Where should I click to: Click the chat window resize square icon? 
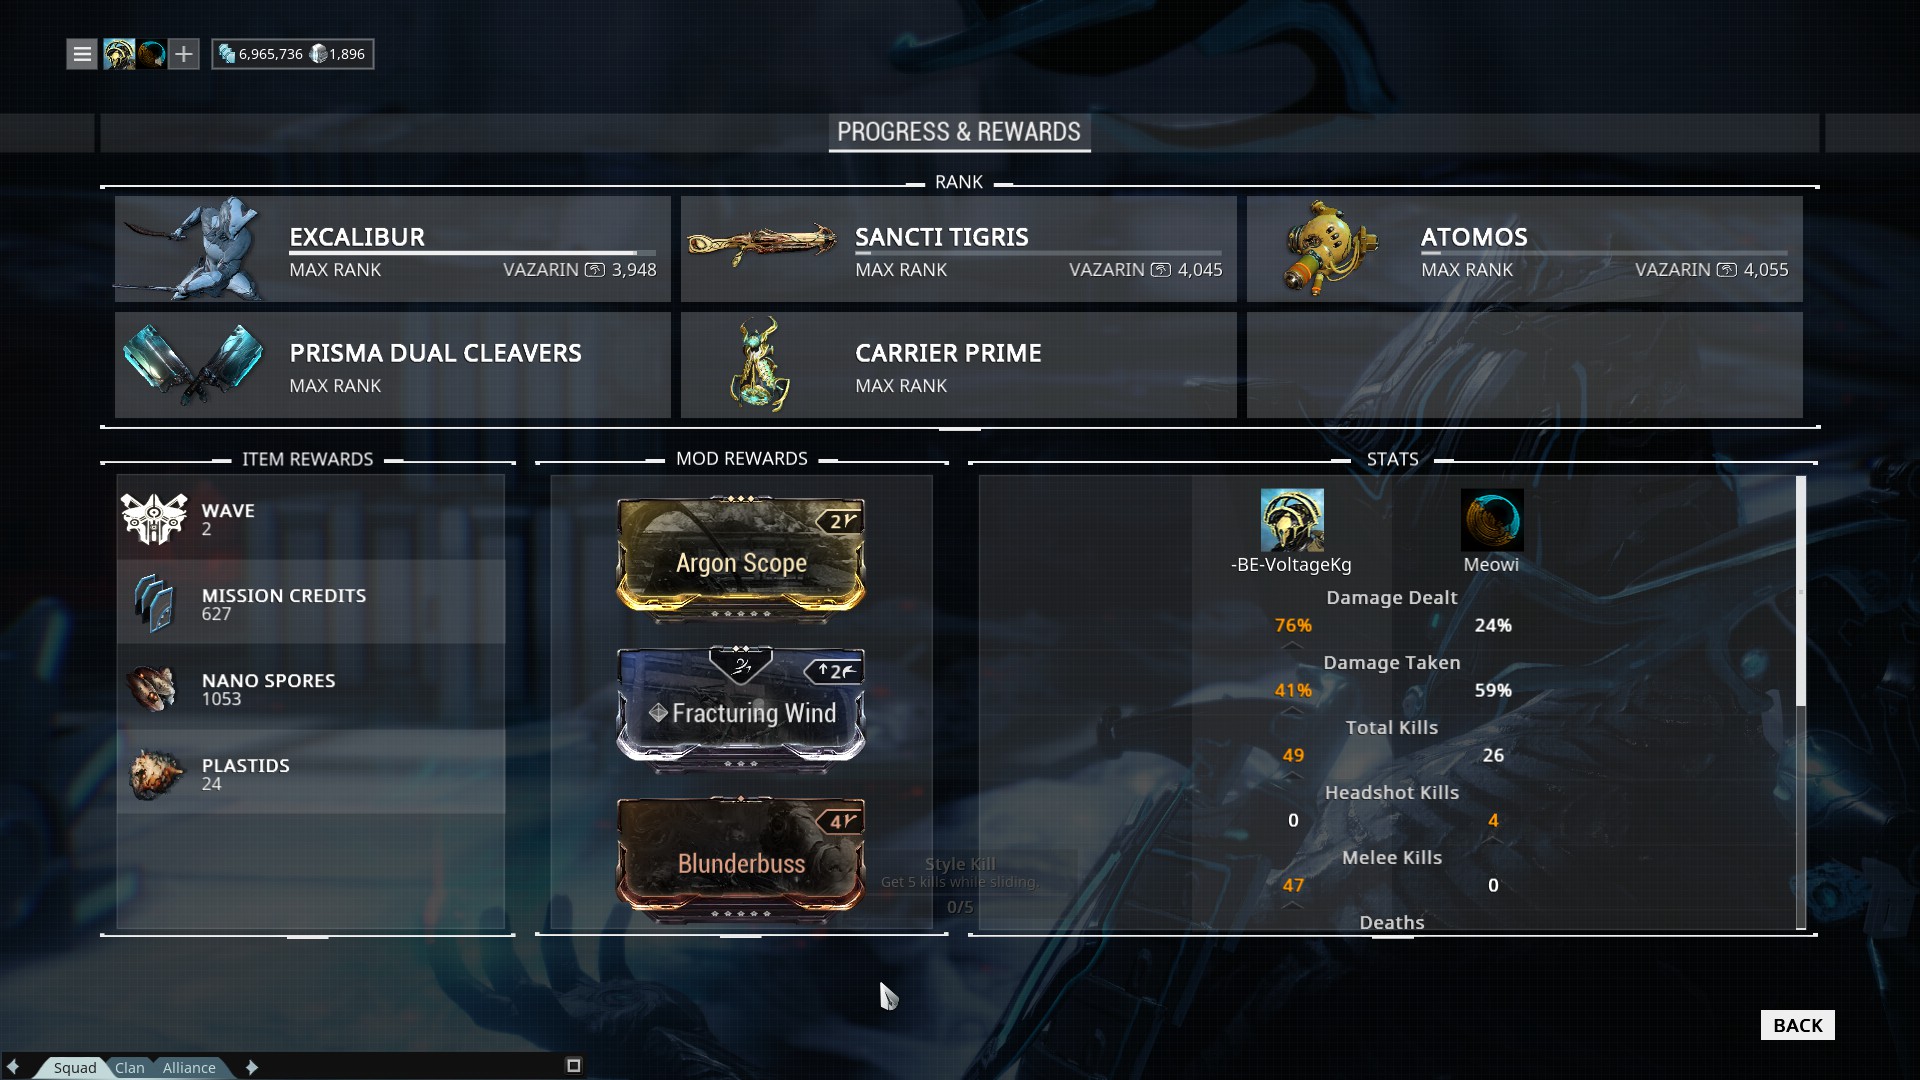click(x=574, y=1066)
